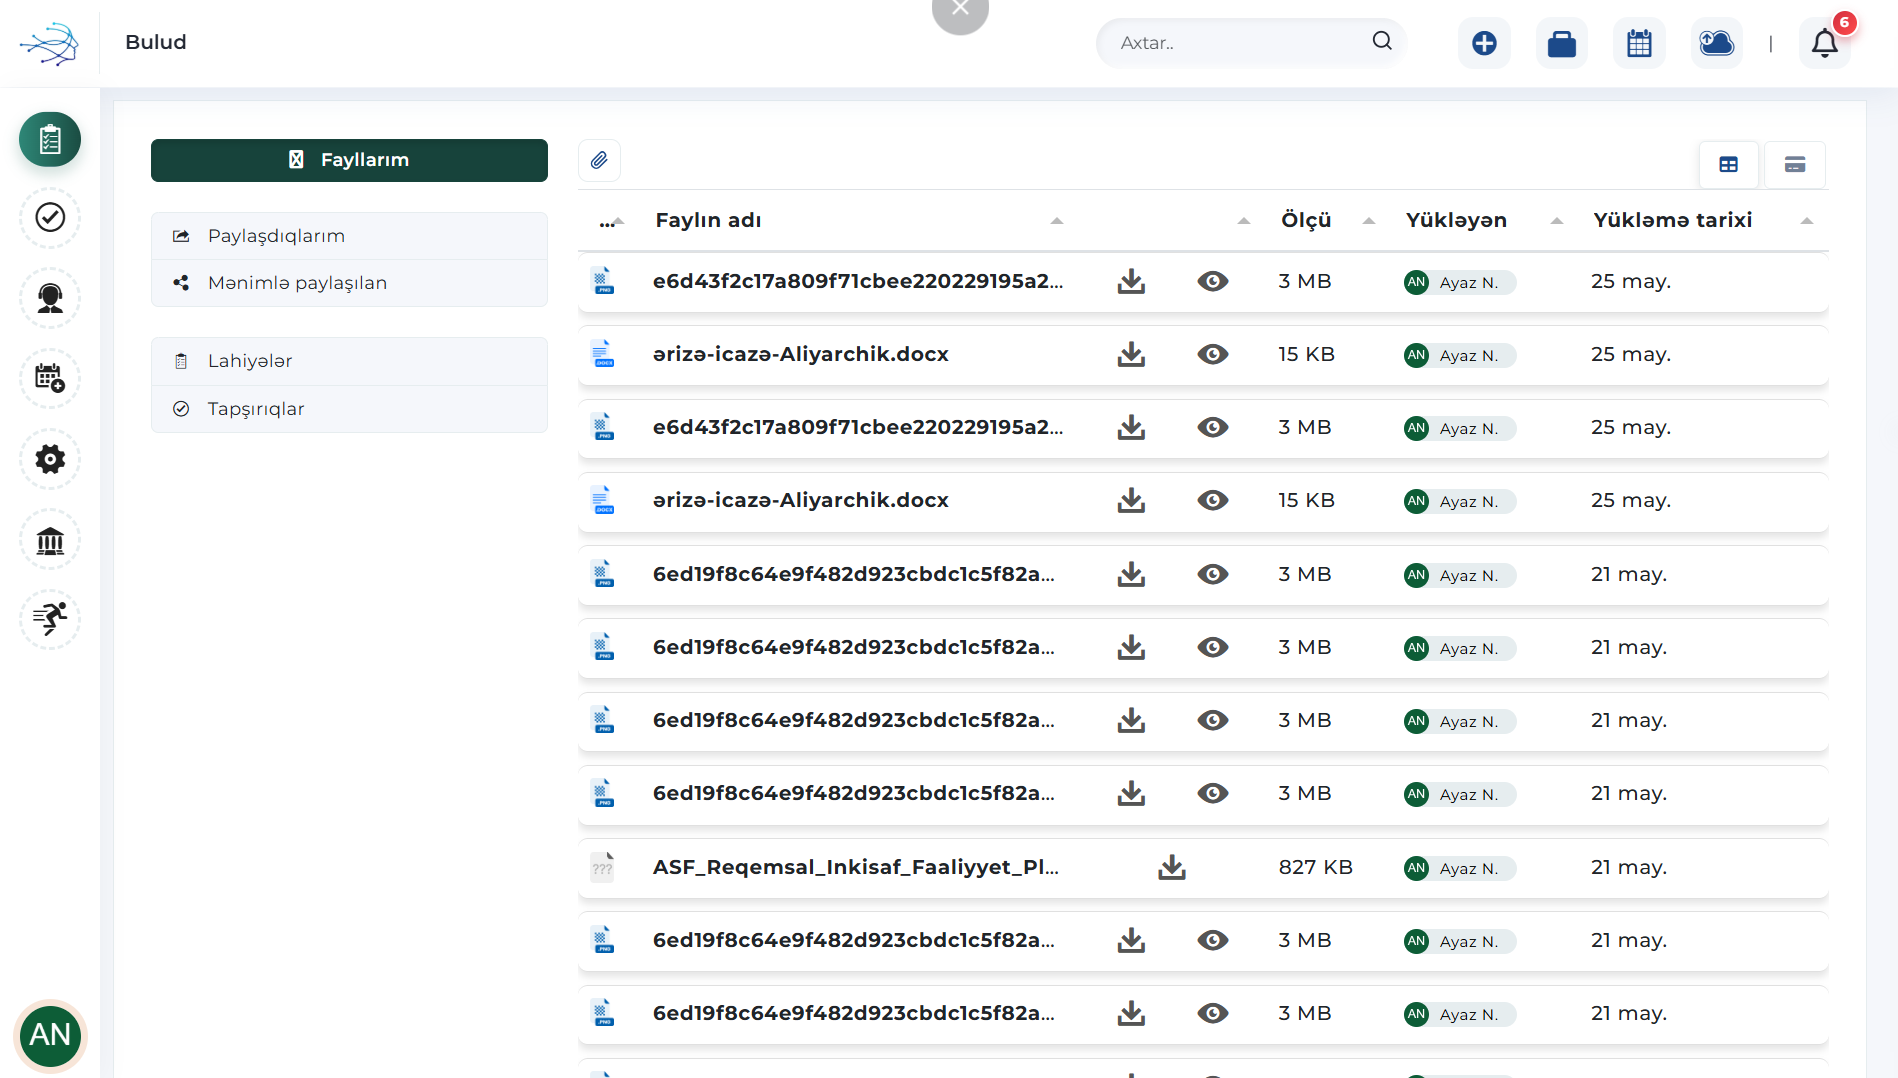The image size is (1898, 1078).
Task: Preview the topmost e6d43f2c17a809 file via eye icon
Action: click(x=1213, y=281)
